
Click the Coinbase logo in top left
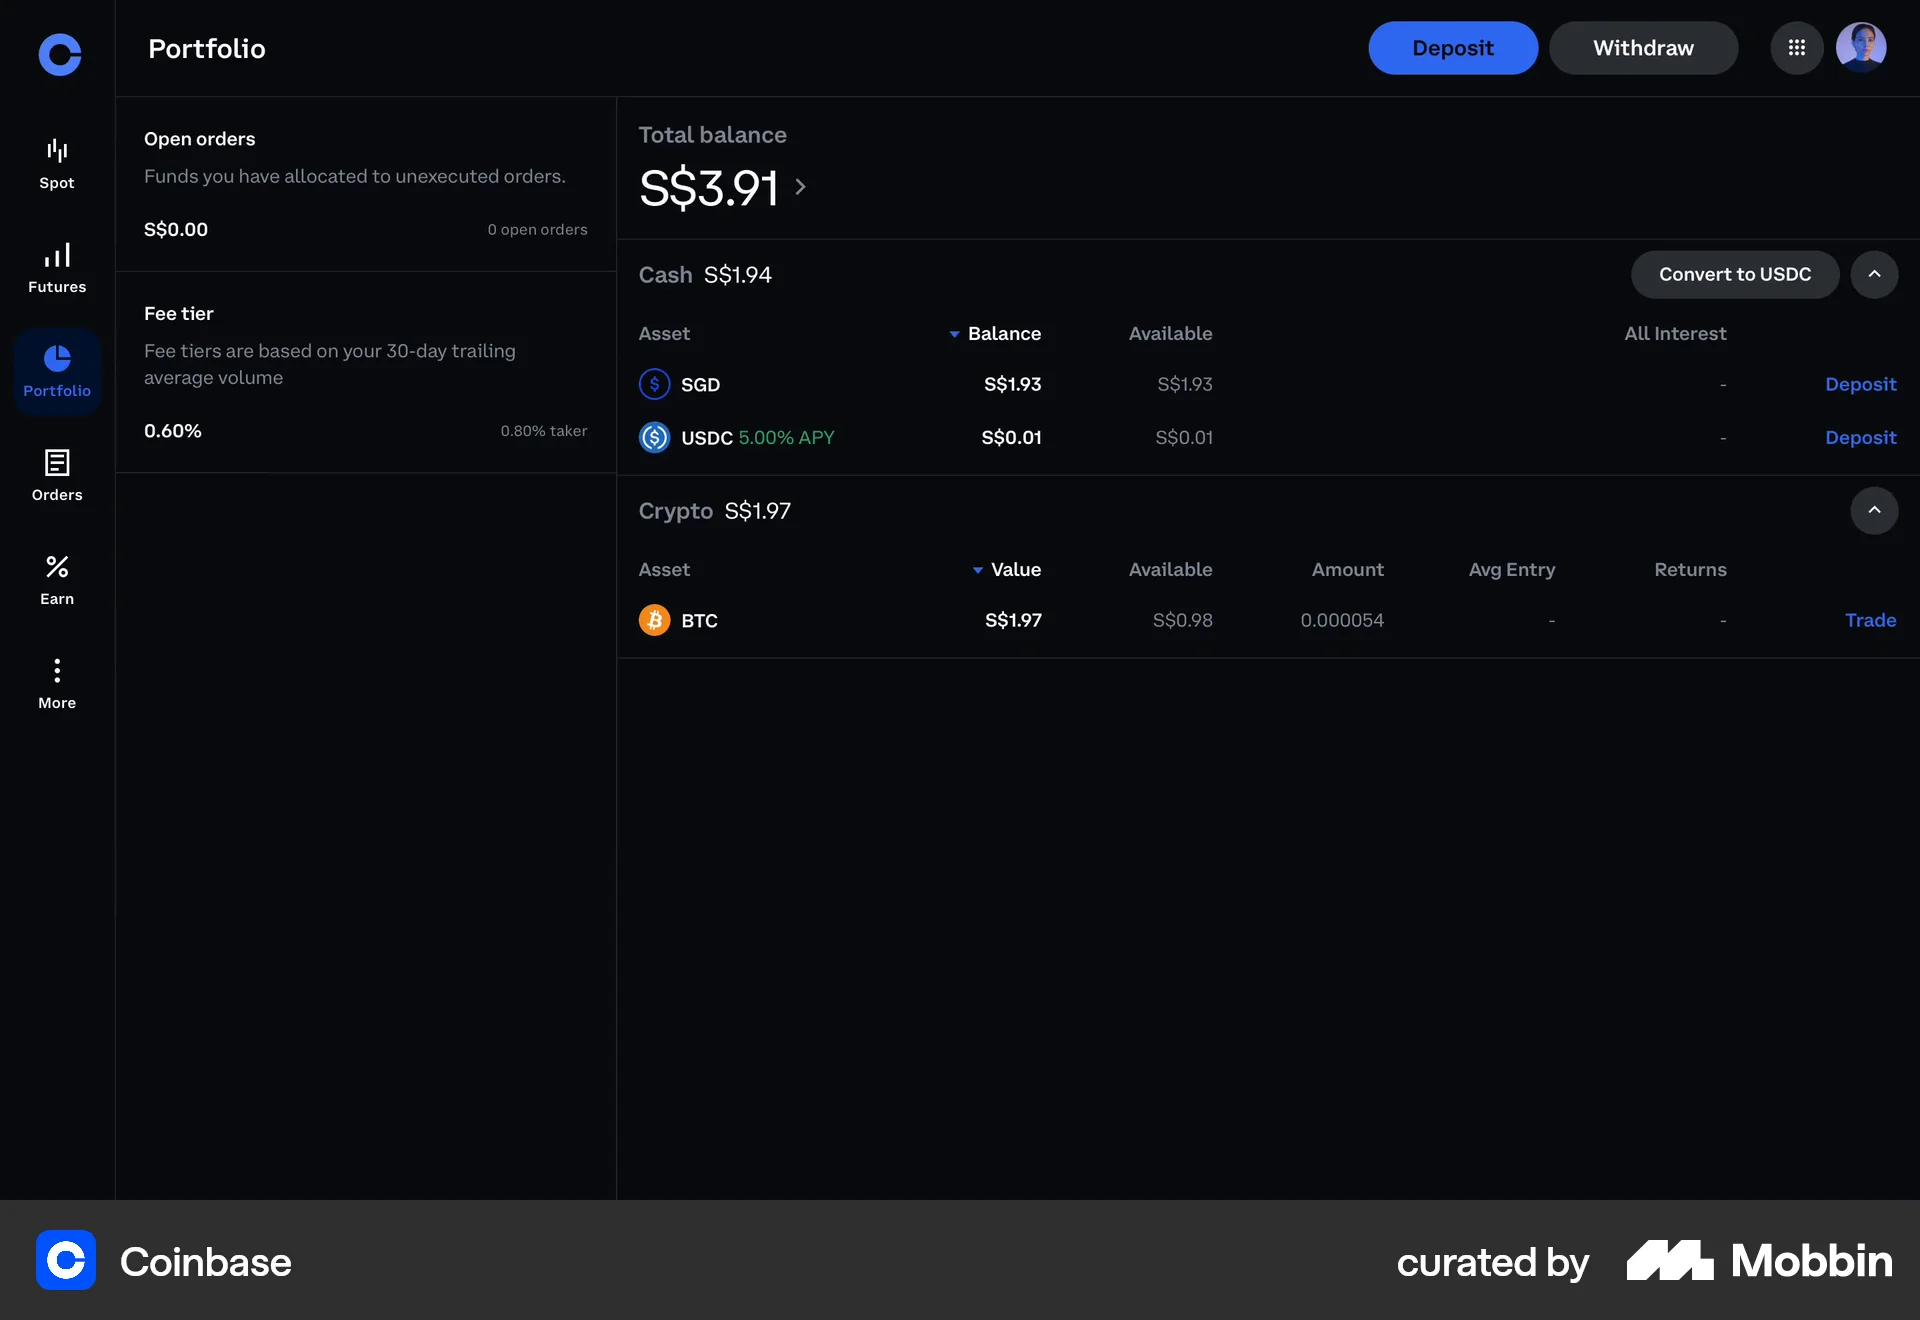point(59,55)
